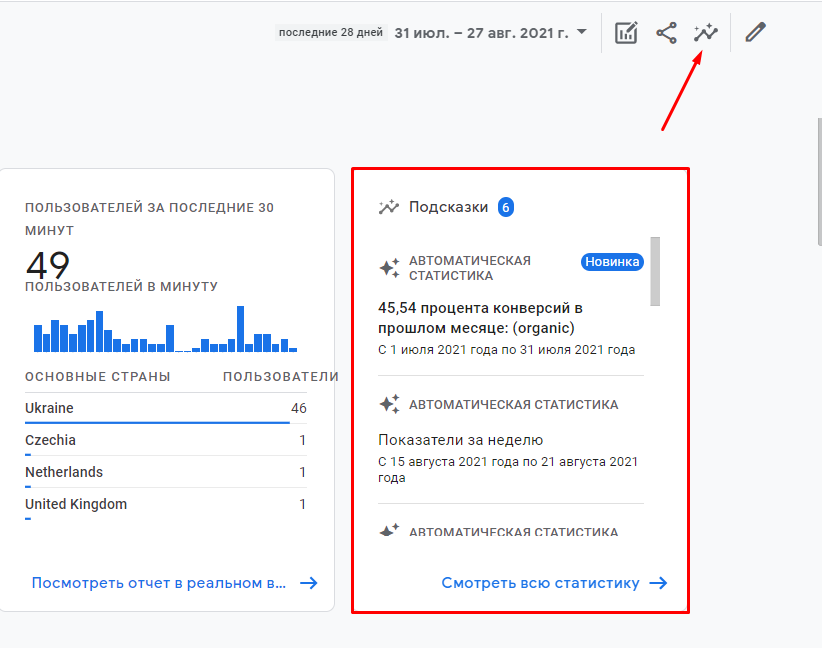Click the customize report chart icon
Viewport: 822px width, 648px height.
click(626, 32)
